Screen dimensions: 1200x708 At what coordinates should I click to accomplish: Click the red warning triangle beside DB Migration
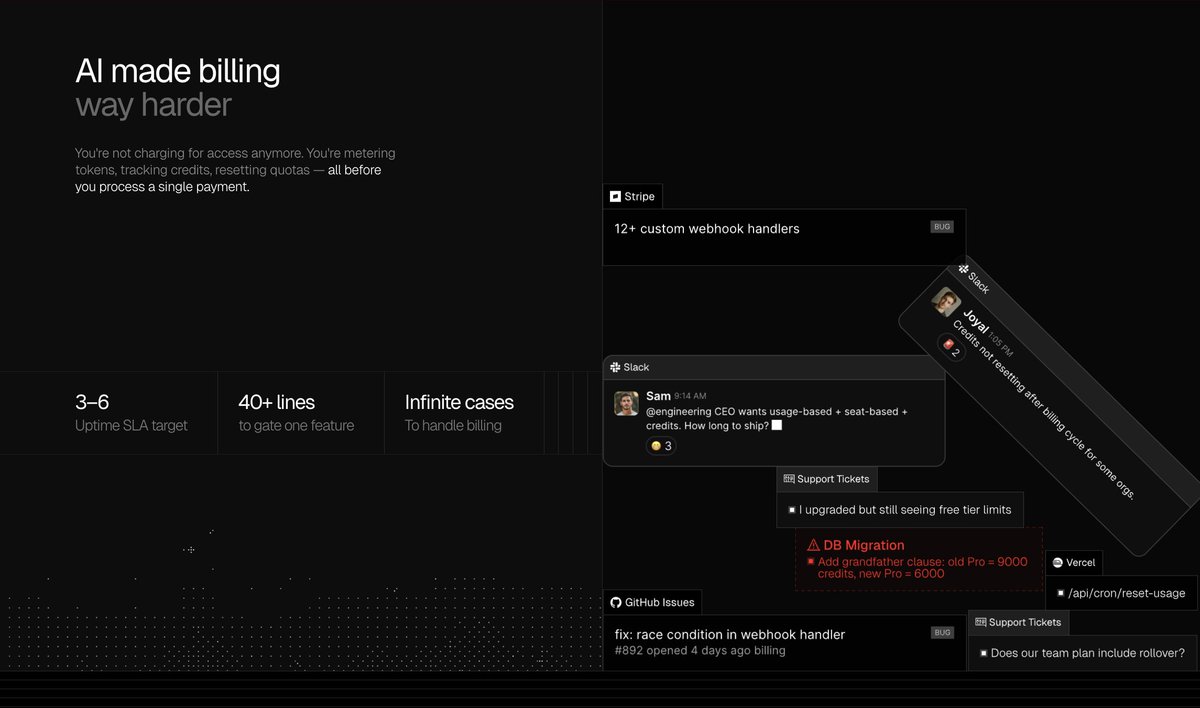pyautogui.click(x=813, y=545)
